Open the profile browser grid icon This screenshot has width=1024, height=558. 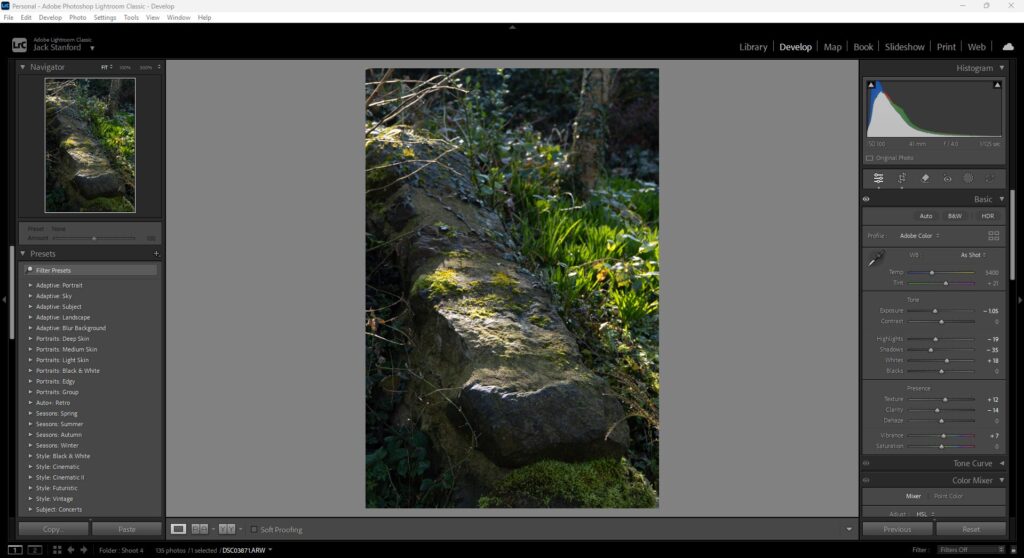pyautogui.click(x=993, y=236)
